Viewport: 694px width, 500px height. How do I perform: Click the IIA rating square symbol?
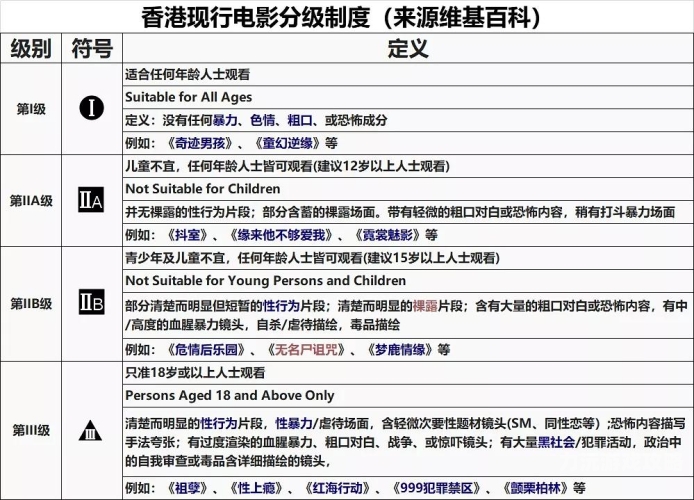tap(91, 200)
